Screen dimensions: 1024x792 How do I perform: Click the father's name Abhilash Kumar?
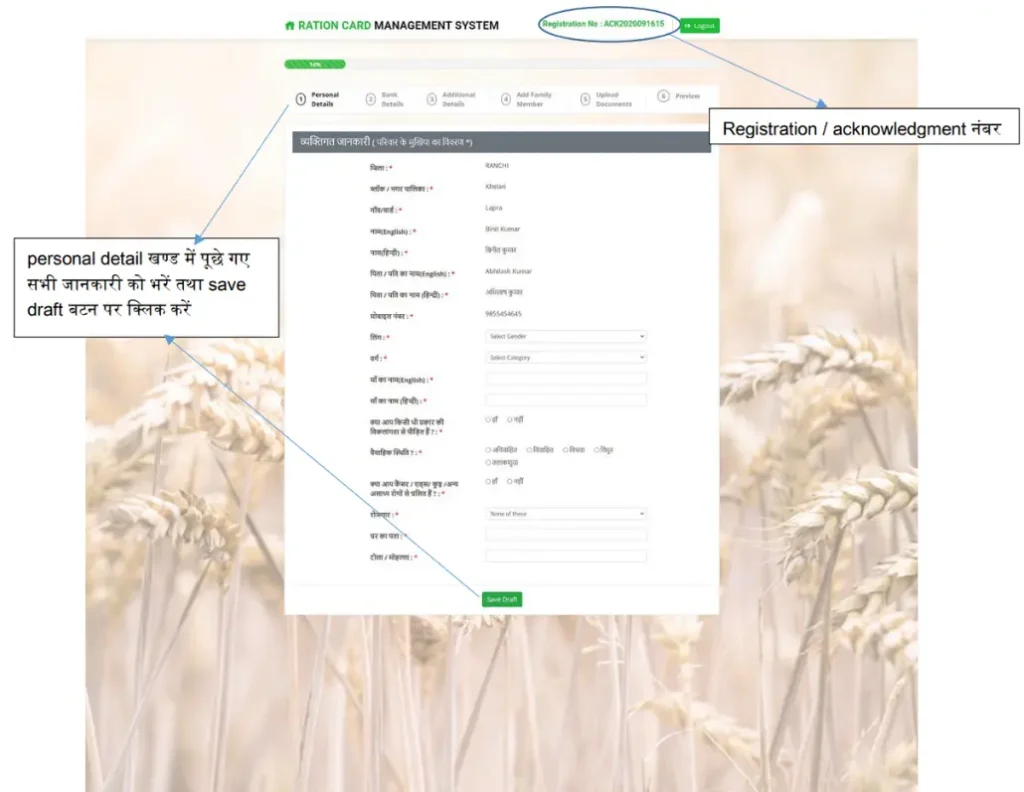tap(509, 271)
